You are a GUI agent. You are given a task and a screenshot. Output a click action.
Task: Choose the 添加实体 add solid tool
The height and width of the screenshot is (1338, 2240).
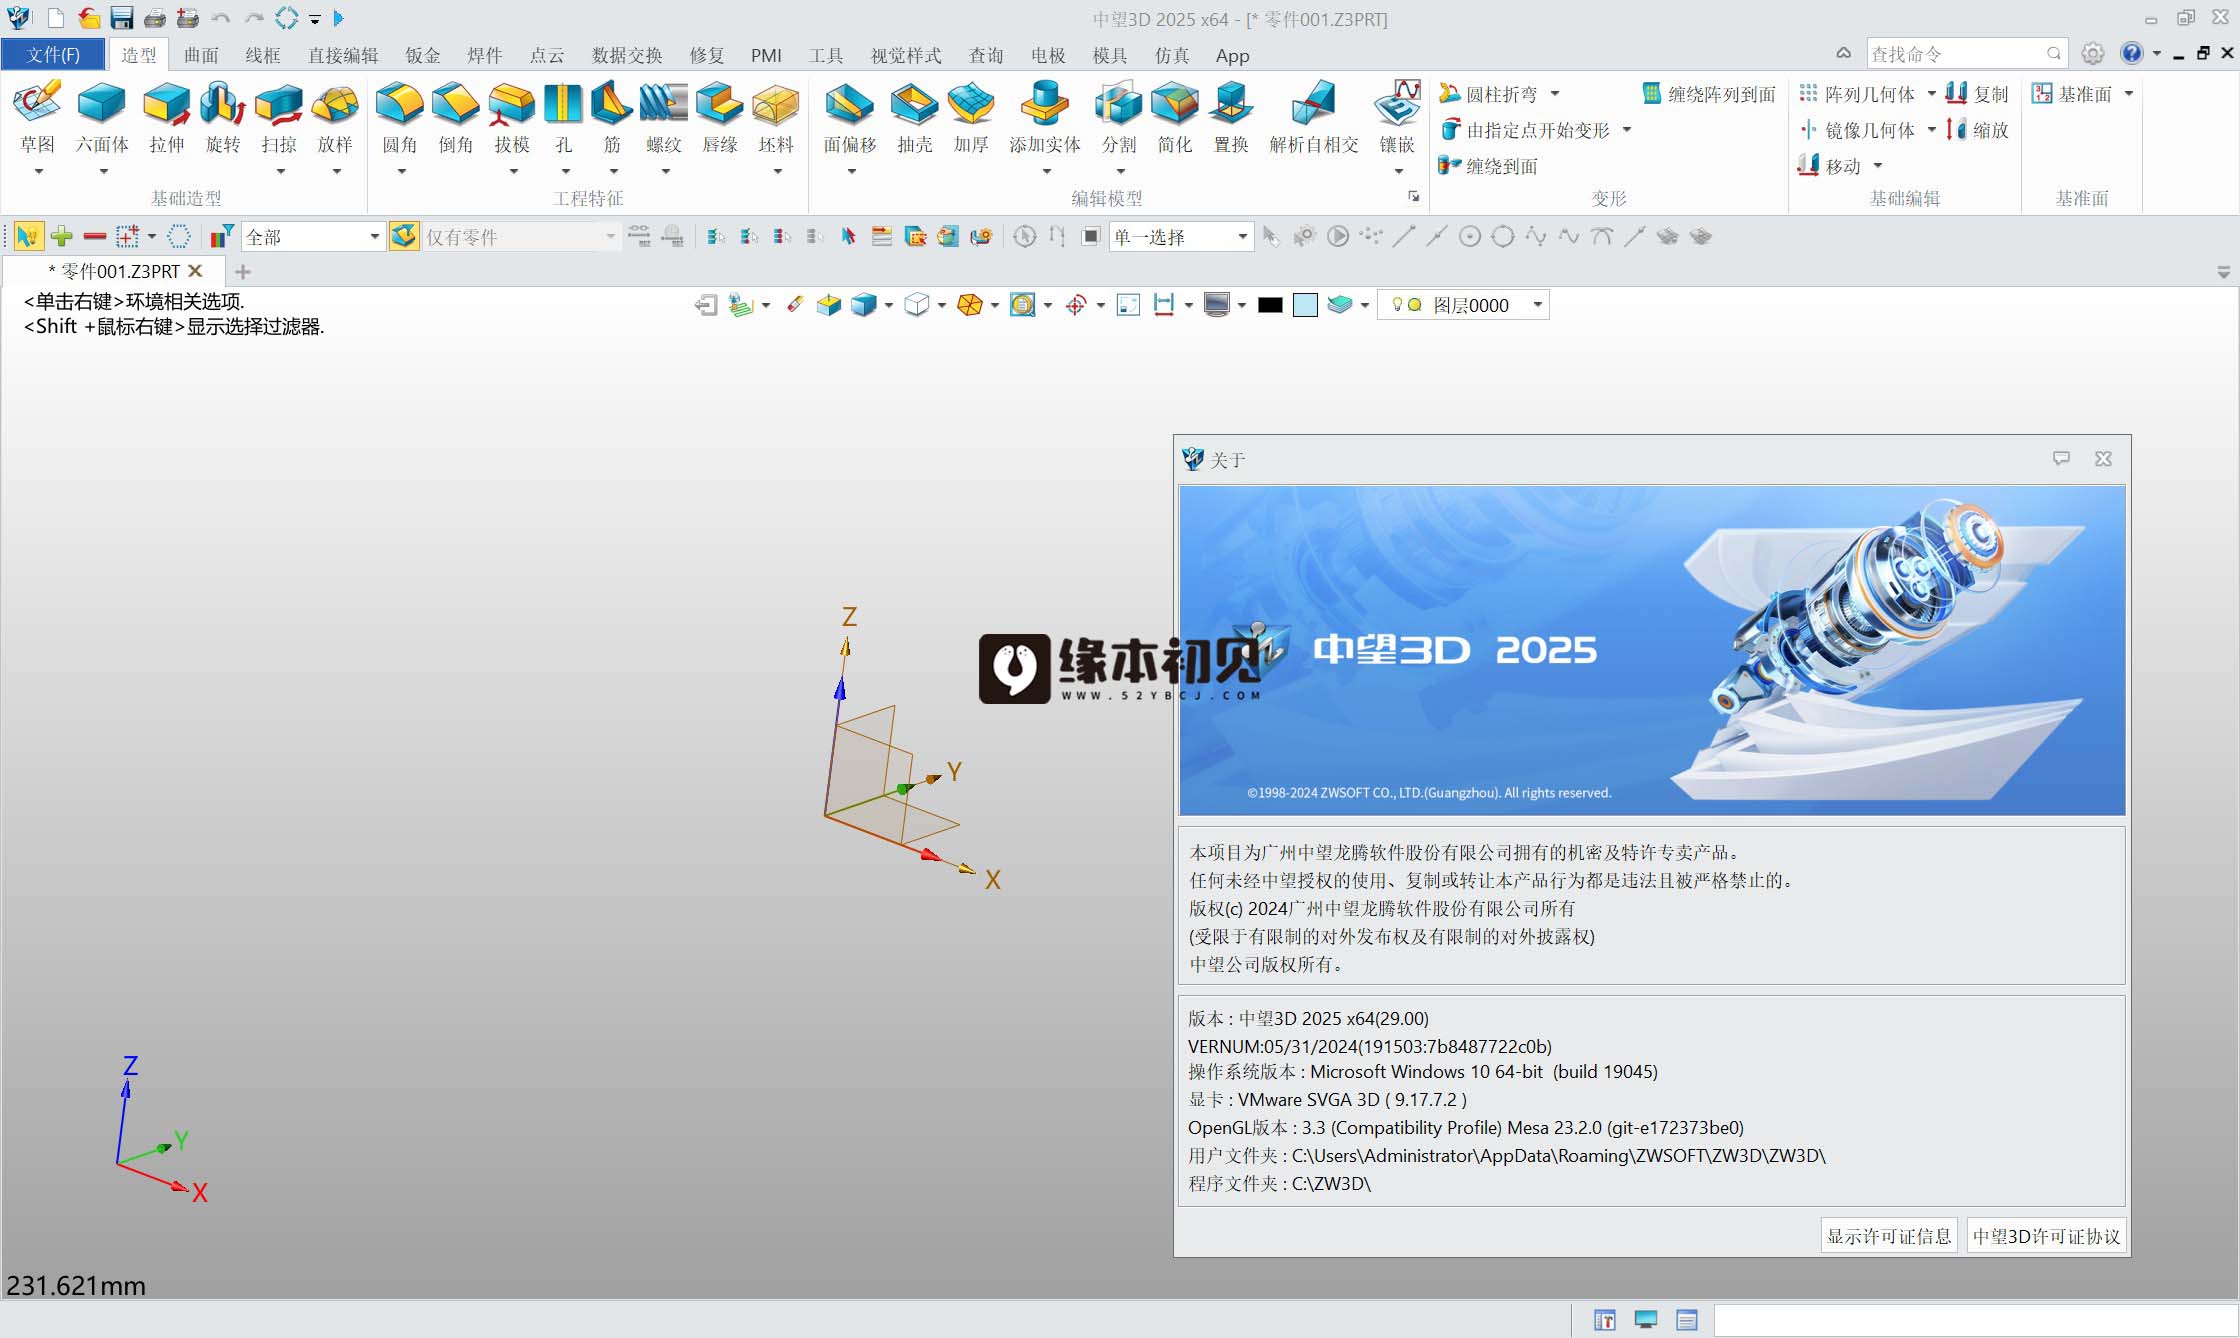pyautogui.click(x=1045, y=118)
